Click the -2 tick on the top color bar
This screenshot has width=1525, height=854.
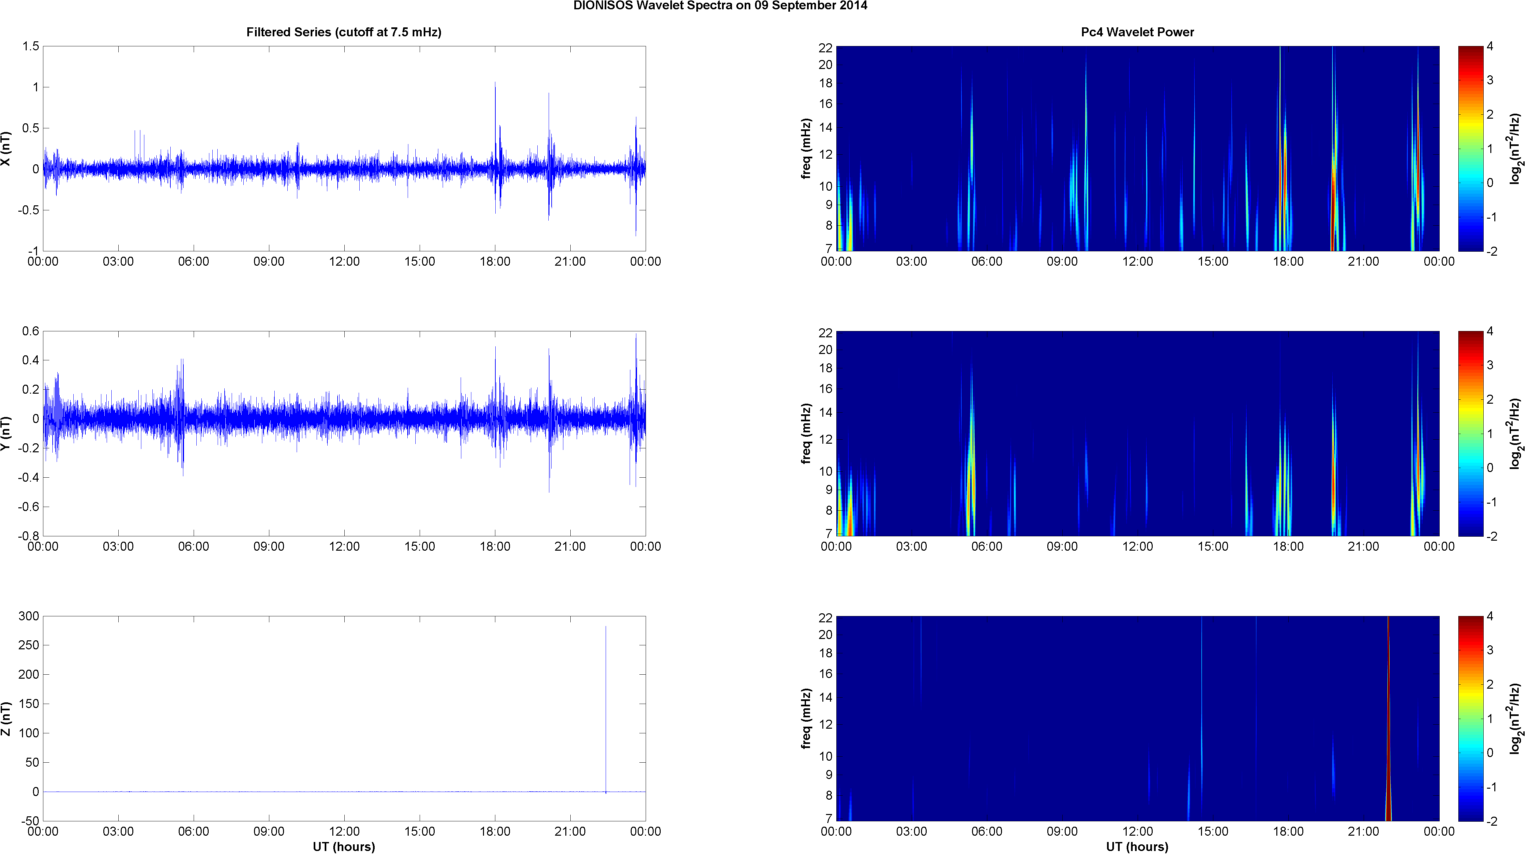[x=1490, y=251]
